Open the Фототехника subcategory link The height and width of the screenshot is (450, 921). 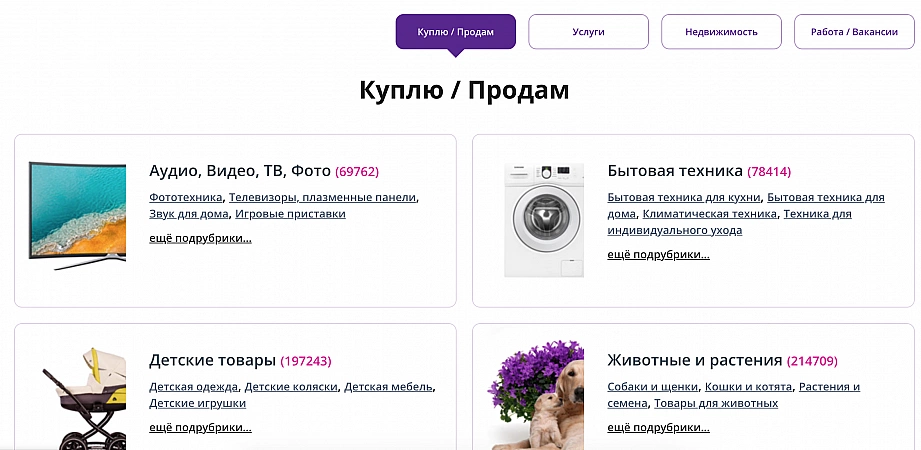(185, 197)
